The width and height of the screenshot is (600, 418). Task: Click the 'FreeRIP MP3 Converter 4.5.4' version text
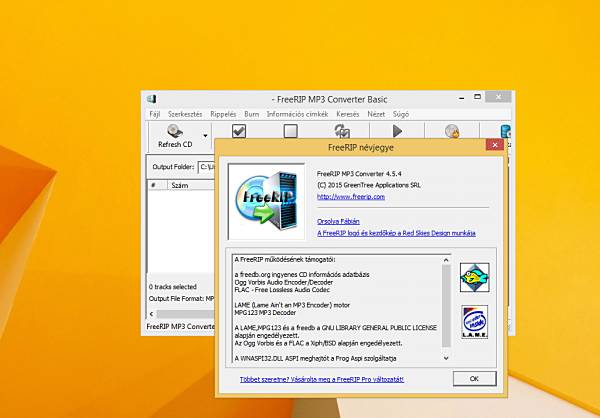[x=359, y=174]
